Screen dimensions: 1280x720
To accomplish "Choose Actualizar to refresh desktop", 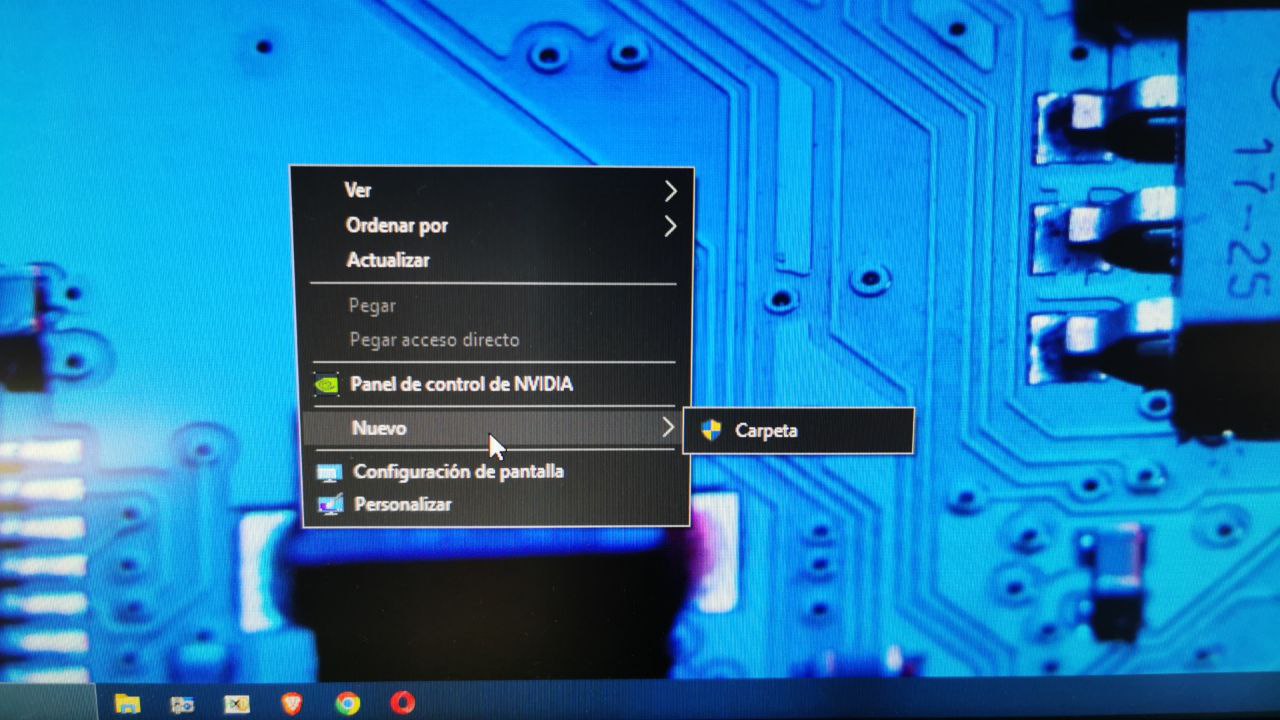I will click(494, 260).
